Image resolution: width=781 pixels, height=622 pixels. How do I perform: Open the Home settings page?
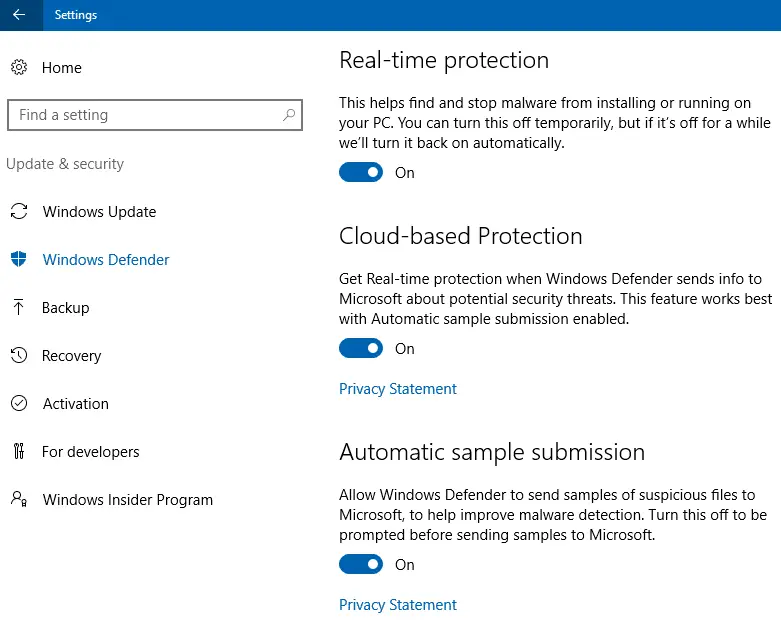[62, 67]
